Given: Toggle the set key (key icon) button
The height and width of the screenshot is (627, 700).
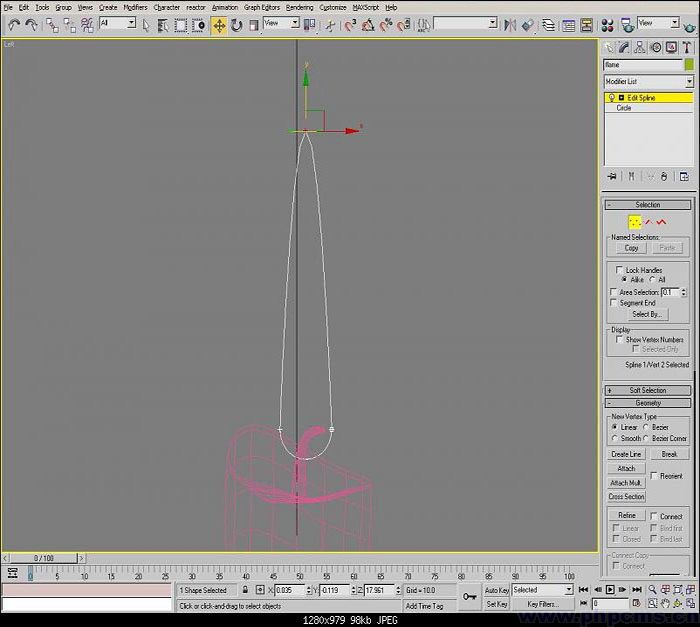Looking at the screenshot, I should point(470,597).
